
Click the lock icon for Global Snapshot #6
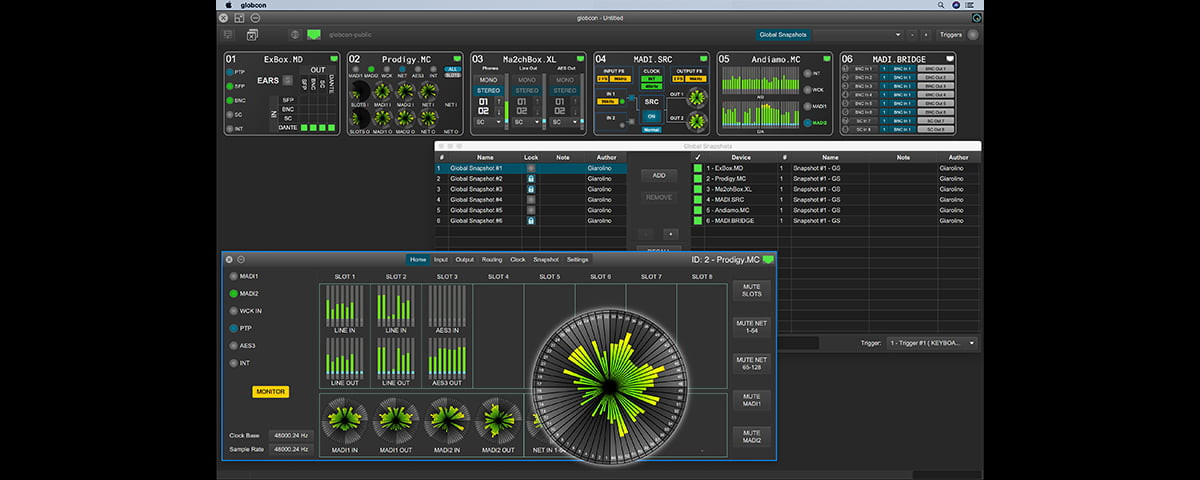pyautogui.click(x=531, y=220)
